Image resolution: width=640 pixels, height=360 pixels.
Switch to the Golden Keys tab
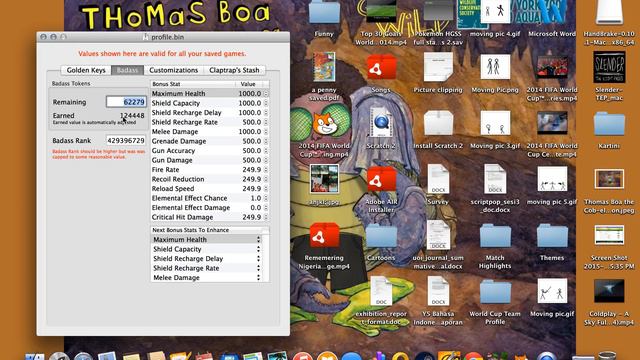(86, 70)
